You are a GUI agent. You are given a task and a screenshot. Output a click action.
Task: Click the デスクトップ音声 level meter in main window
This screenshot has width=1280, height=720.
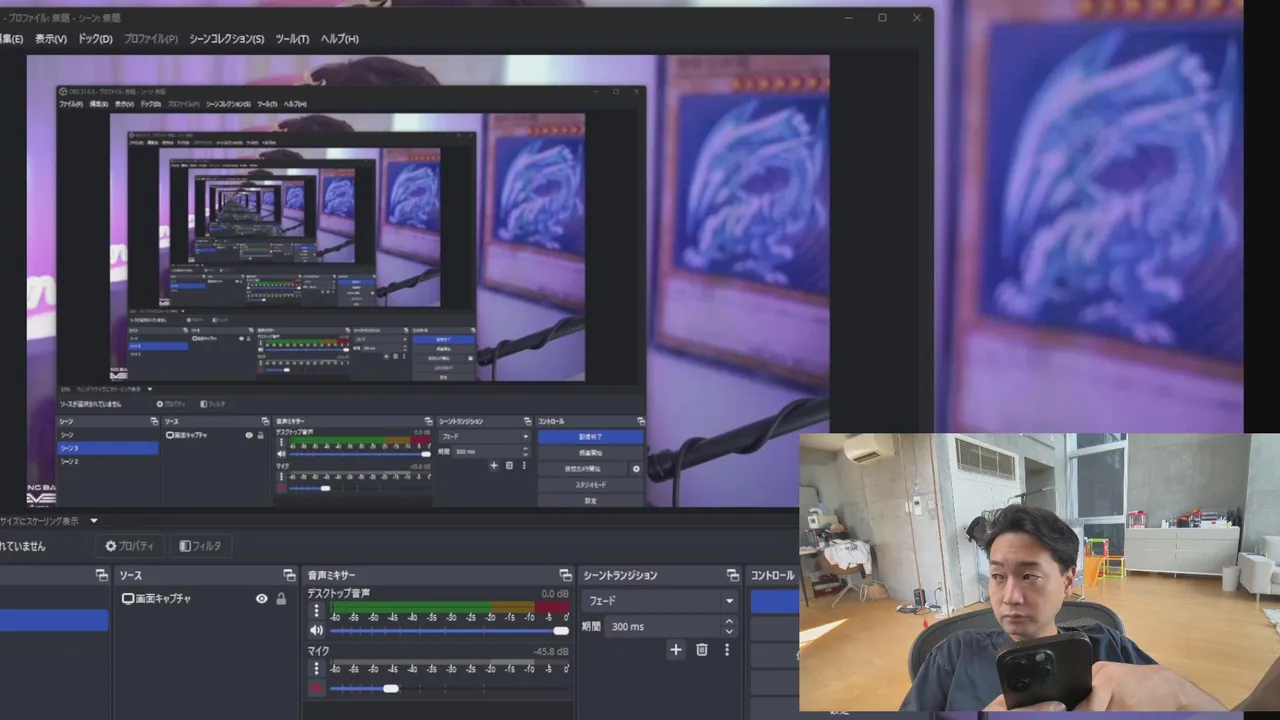tap(449, 607)
